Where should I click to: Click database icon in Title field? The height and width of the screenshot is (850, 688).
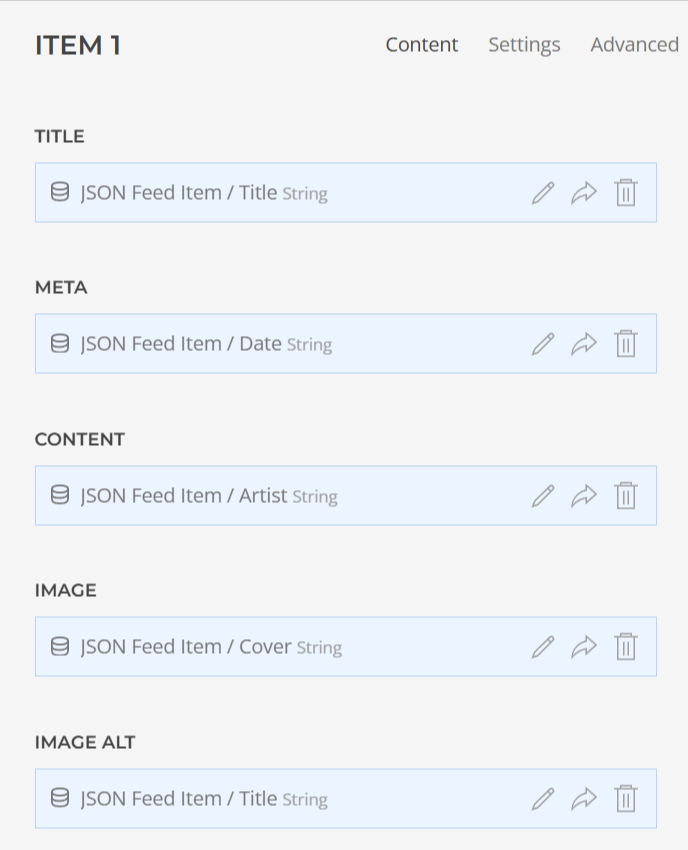coord(60,193)
